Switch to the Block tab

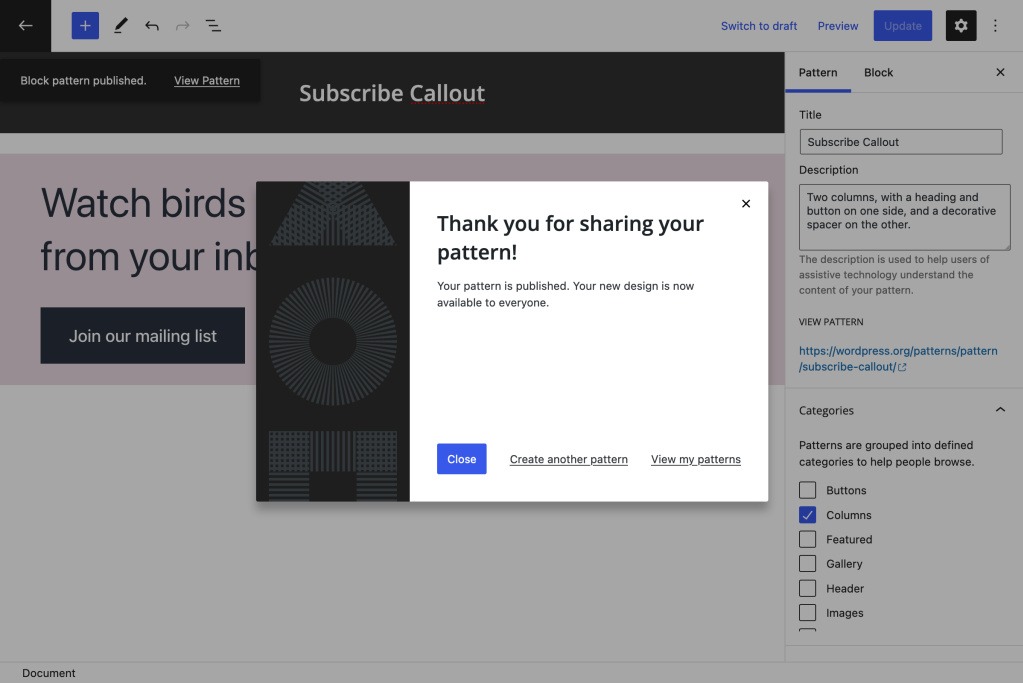point(878,72)
